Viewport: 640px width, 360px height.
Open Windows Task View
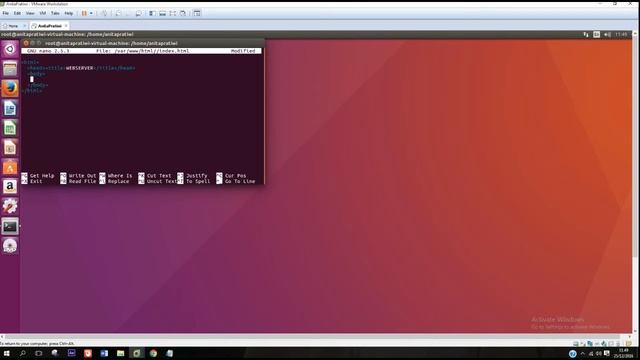(x=38, y=353)
